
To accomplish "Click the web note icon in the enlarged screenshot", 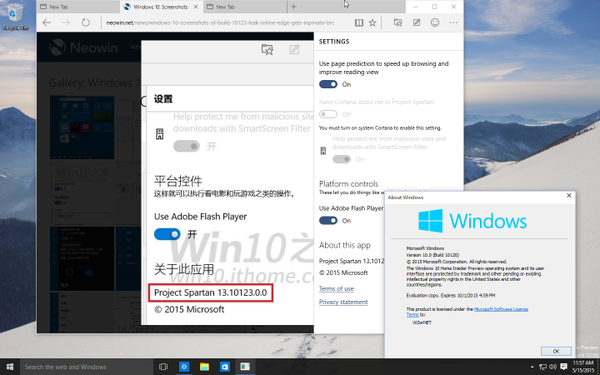I will tap(294, 49).
